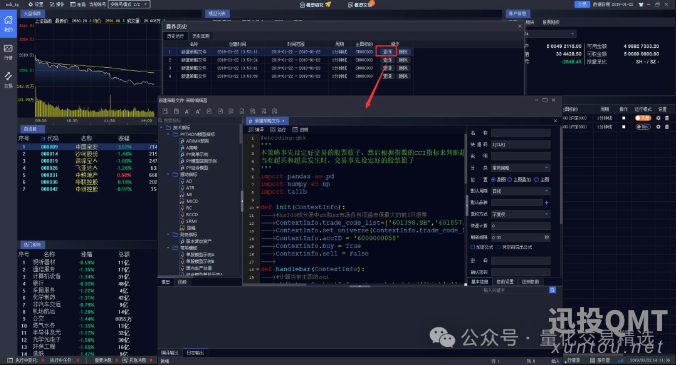Image resolution: width=678 pixels, height=366 pixels.
Task: Toggle run-mode switch in second strategy row
Action: [x=643, y=127]
